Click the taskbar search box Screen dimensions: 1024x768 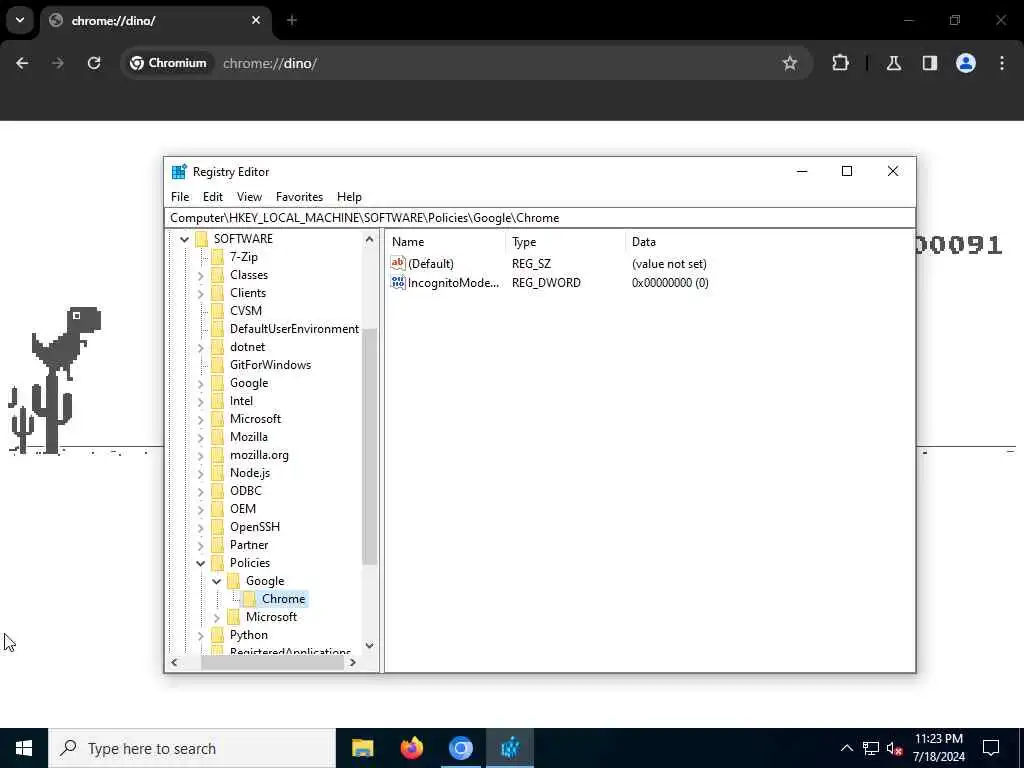(x=192, y=748)
